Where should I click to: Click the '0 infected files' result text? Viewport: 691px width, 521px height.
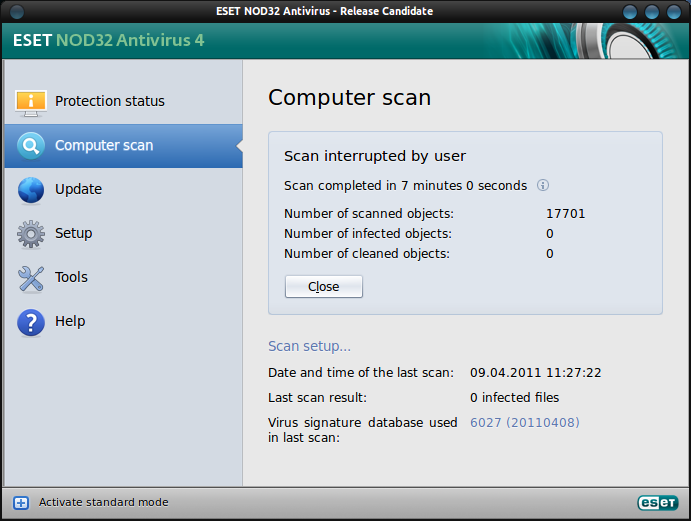coord(514,398)
